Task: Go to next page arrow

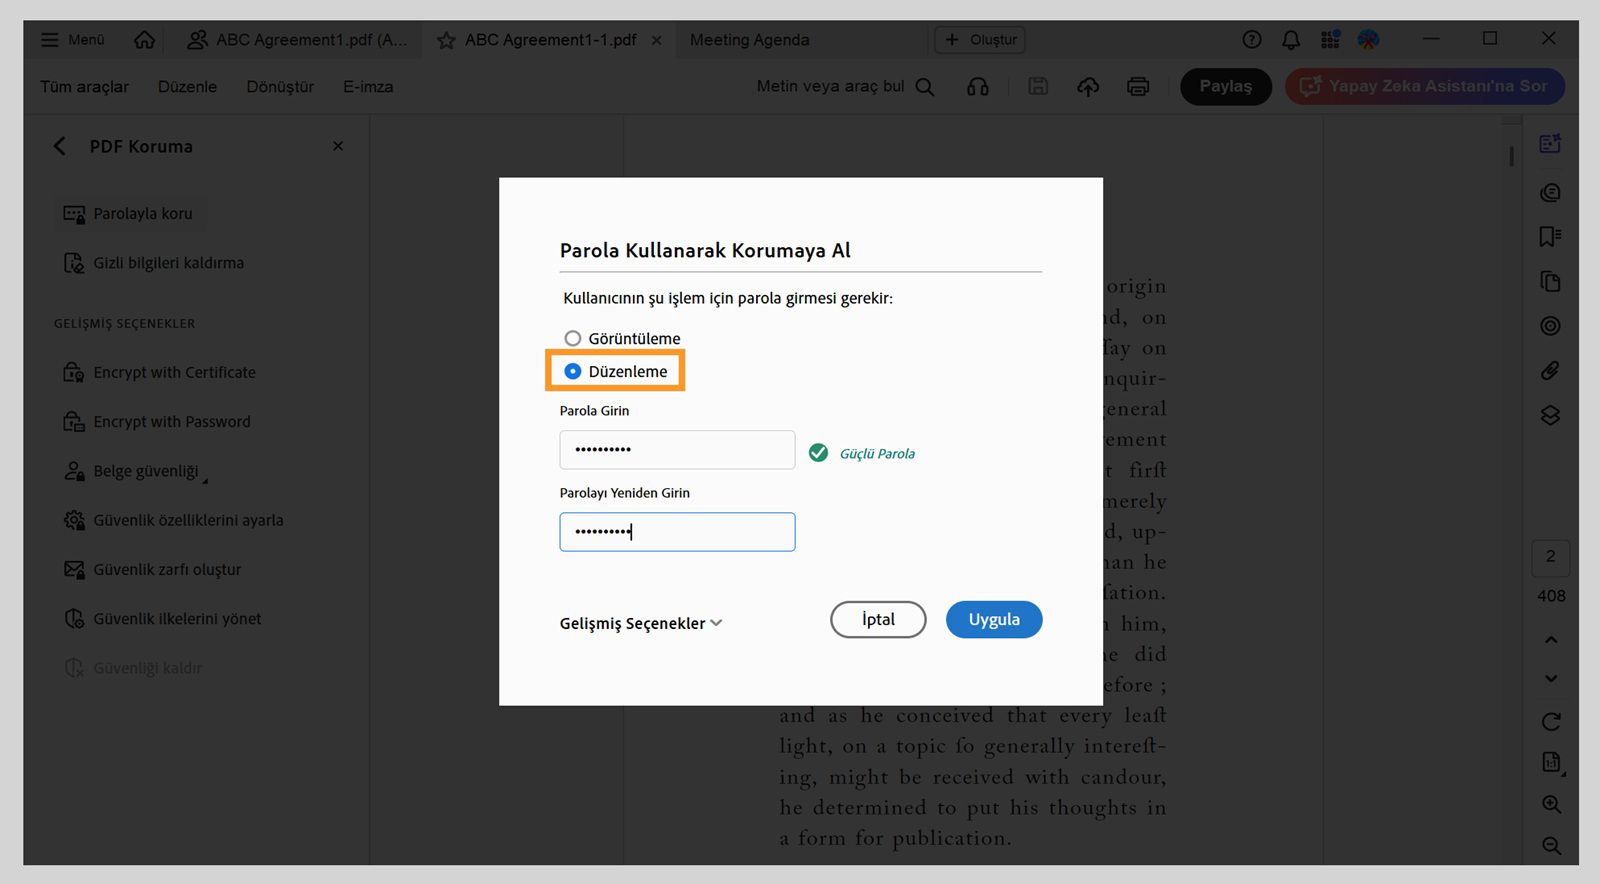Action: [x=1551, y=679]
